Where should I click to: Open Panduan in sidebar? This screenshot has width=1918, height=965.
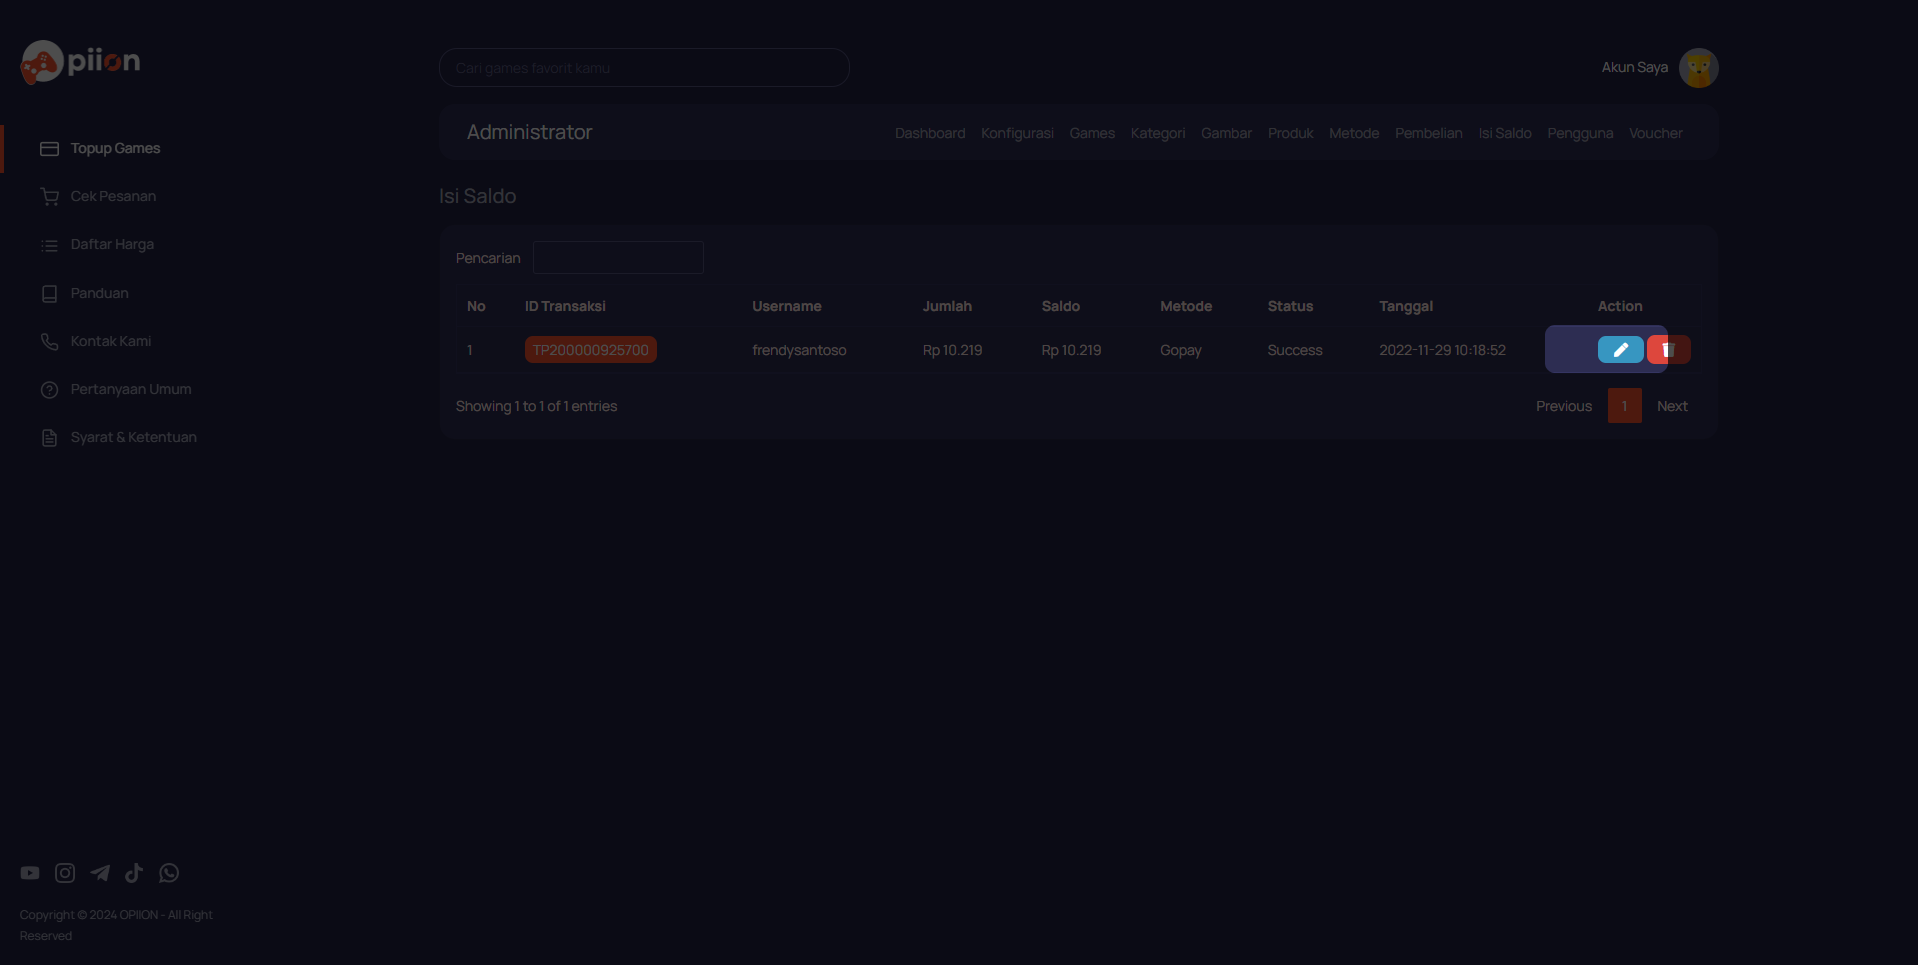tap(99, 293)
